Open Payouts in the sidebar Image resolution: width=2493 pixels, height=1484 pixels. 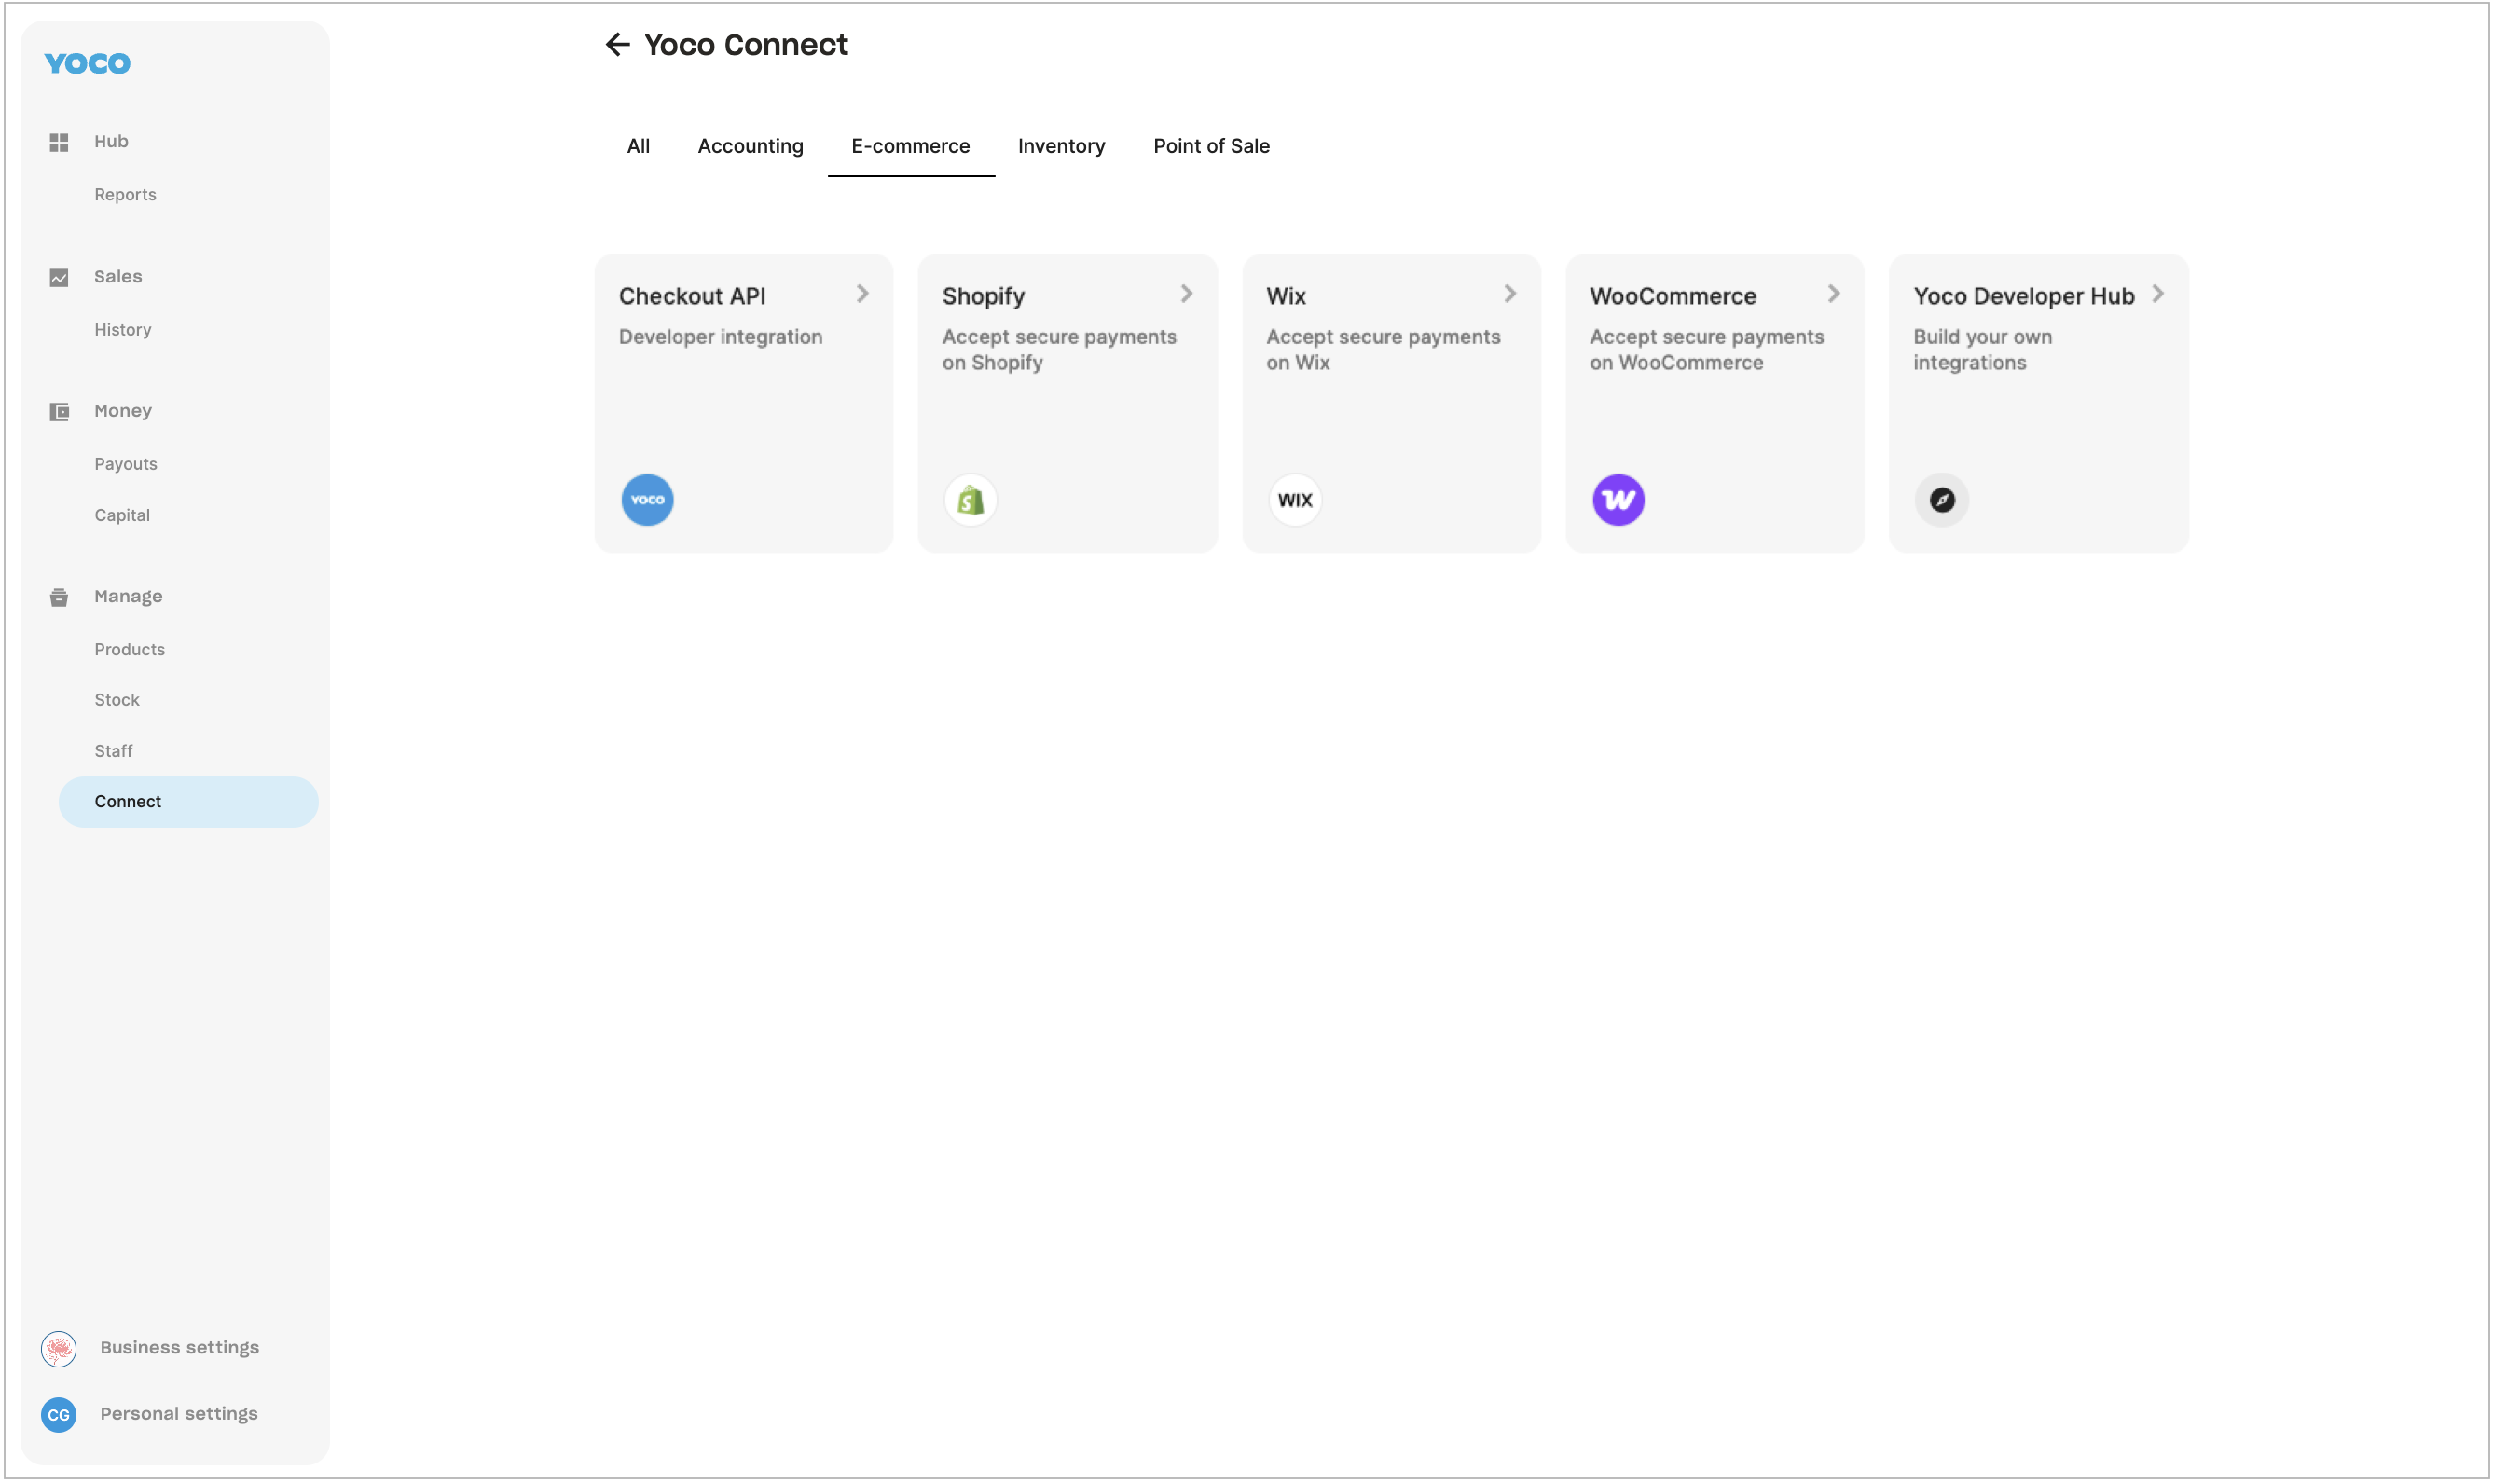click(126, 464)
